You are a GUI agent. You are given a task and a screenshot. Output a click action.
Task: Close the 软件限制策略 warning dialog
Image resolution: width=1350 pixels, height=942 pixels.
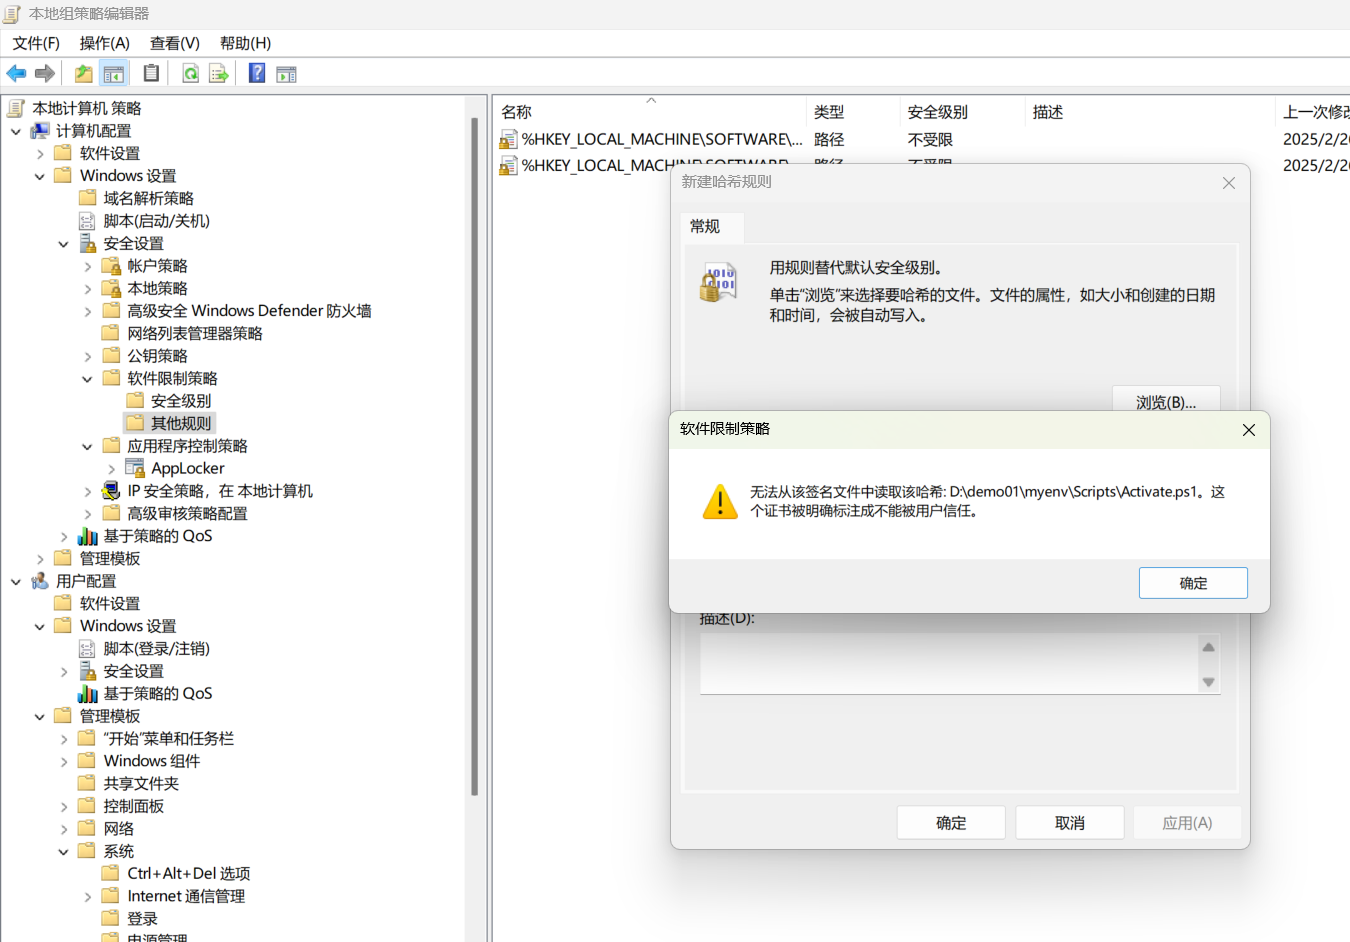click(1248, 430)
